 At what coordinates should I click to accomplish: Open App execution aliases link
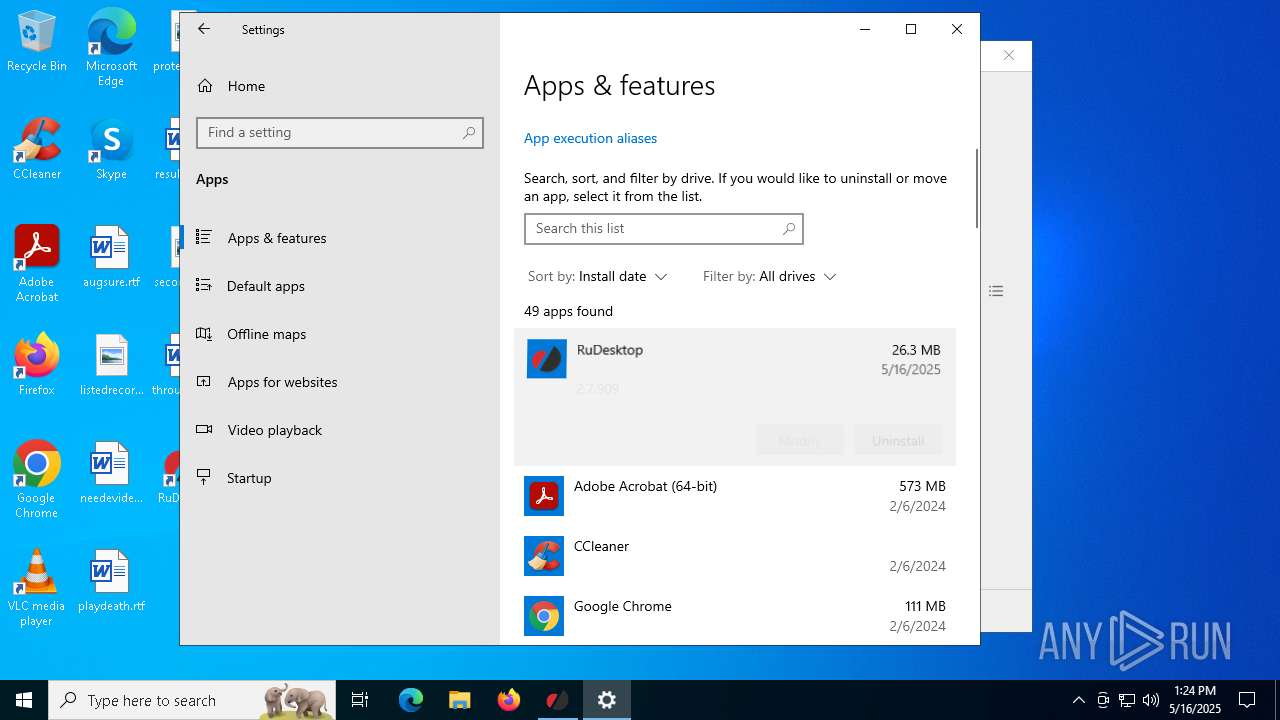tap(590, 138)
